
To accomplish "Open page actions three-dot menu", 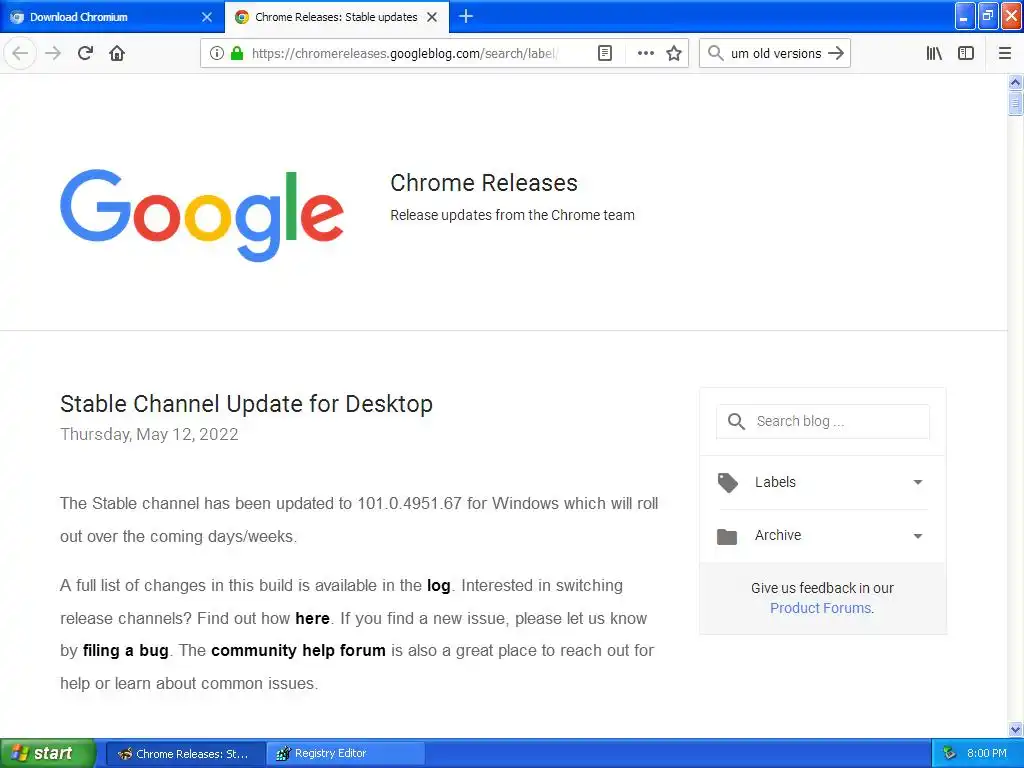I will point(645,53).
